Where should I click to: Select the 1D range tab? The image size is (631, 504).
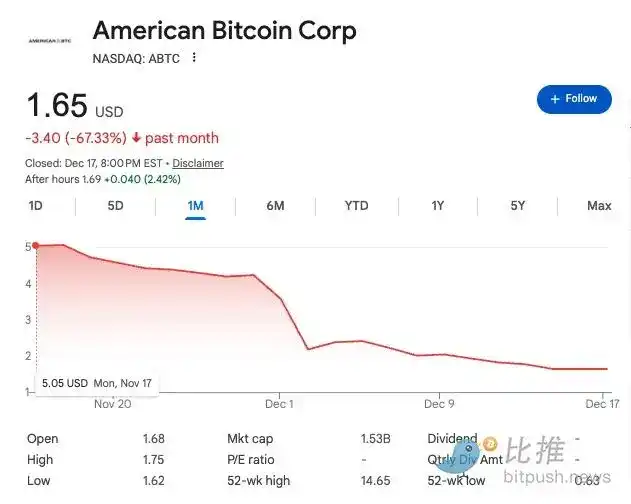(x=36, y=206)
